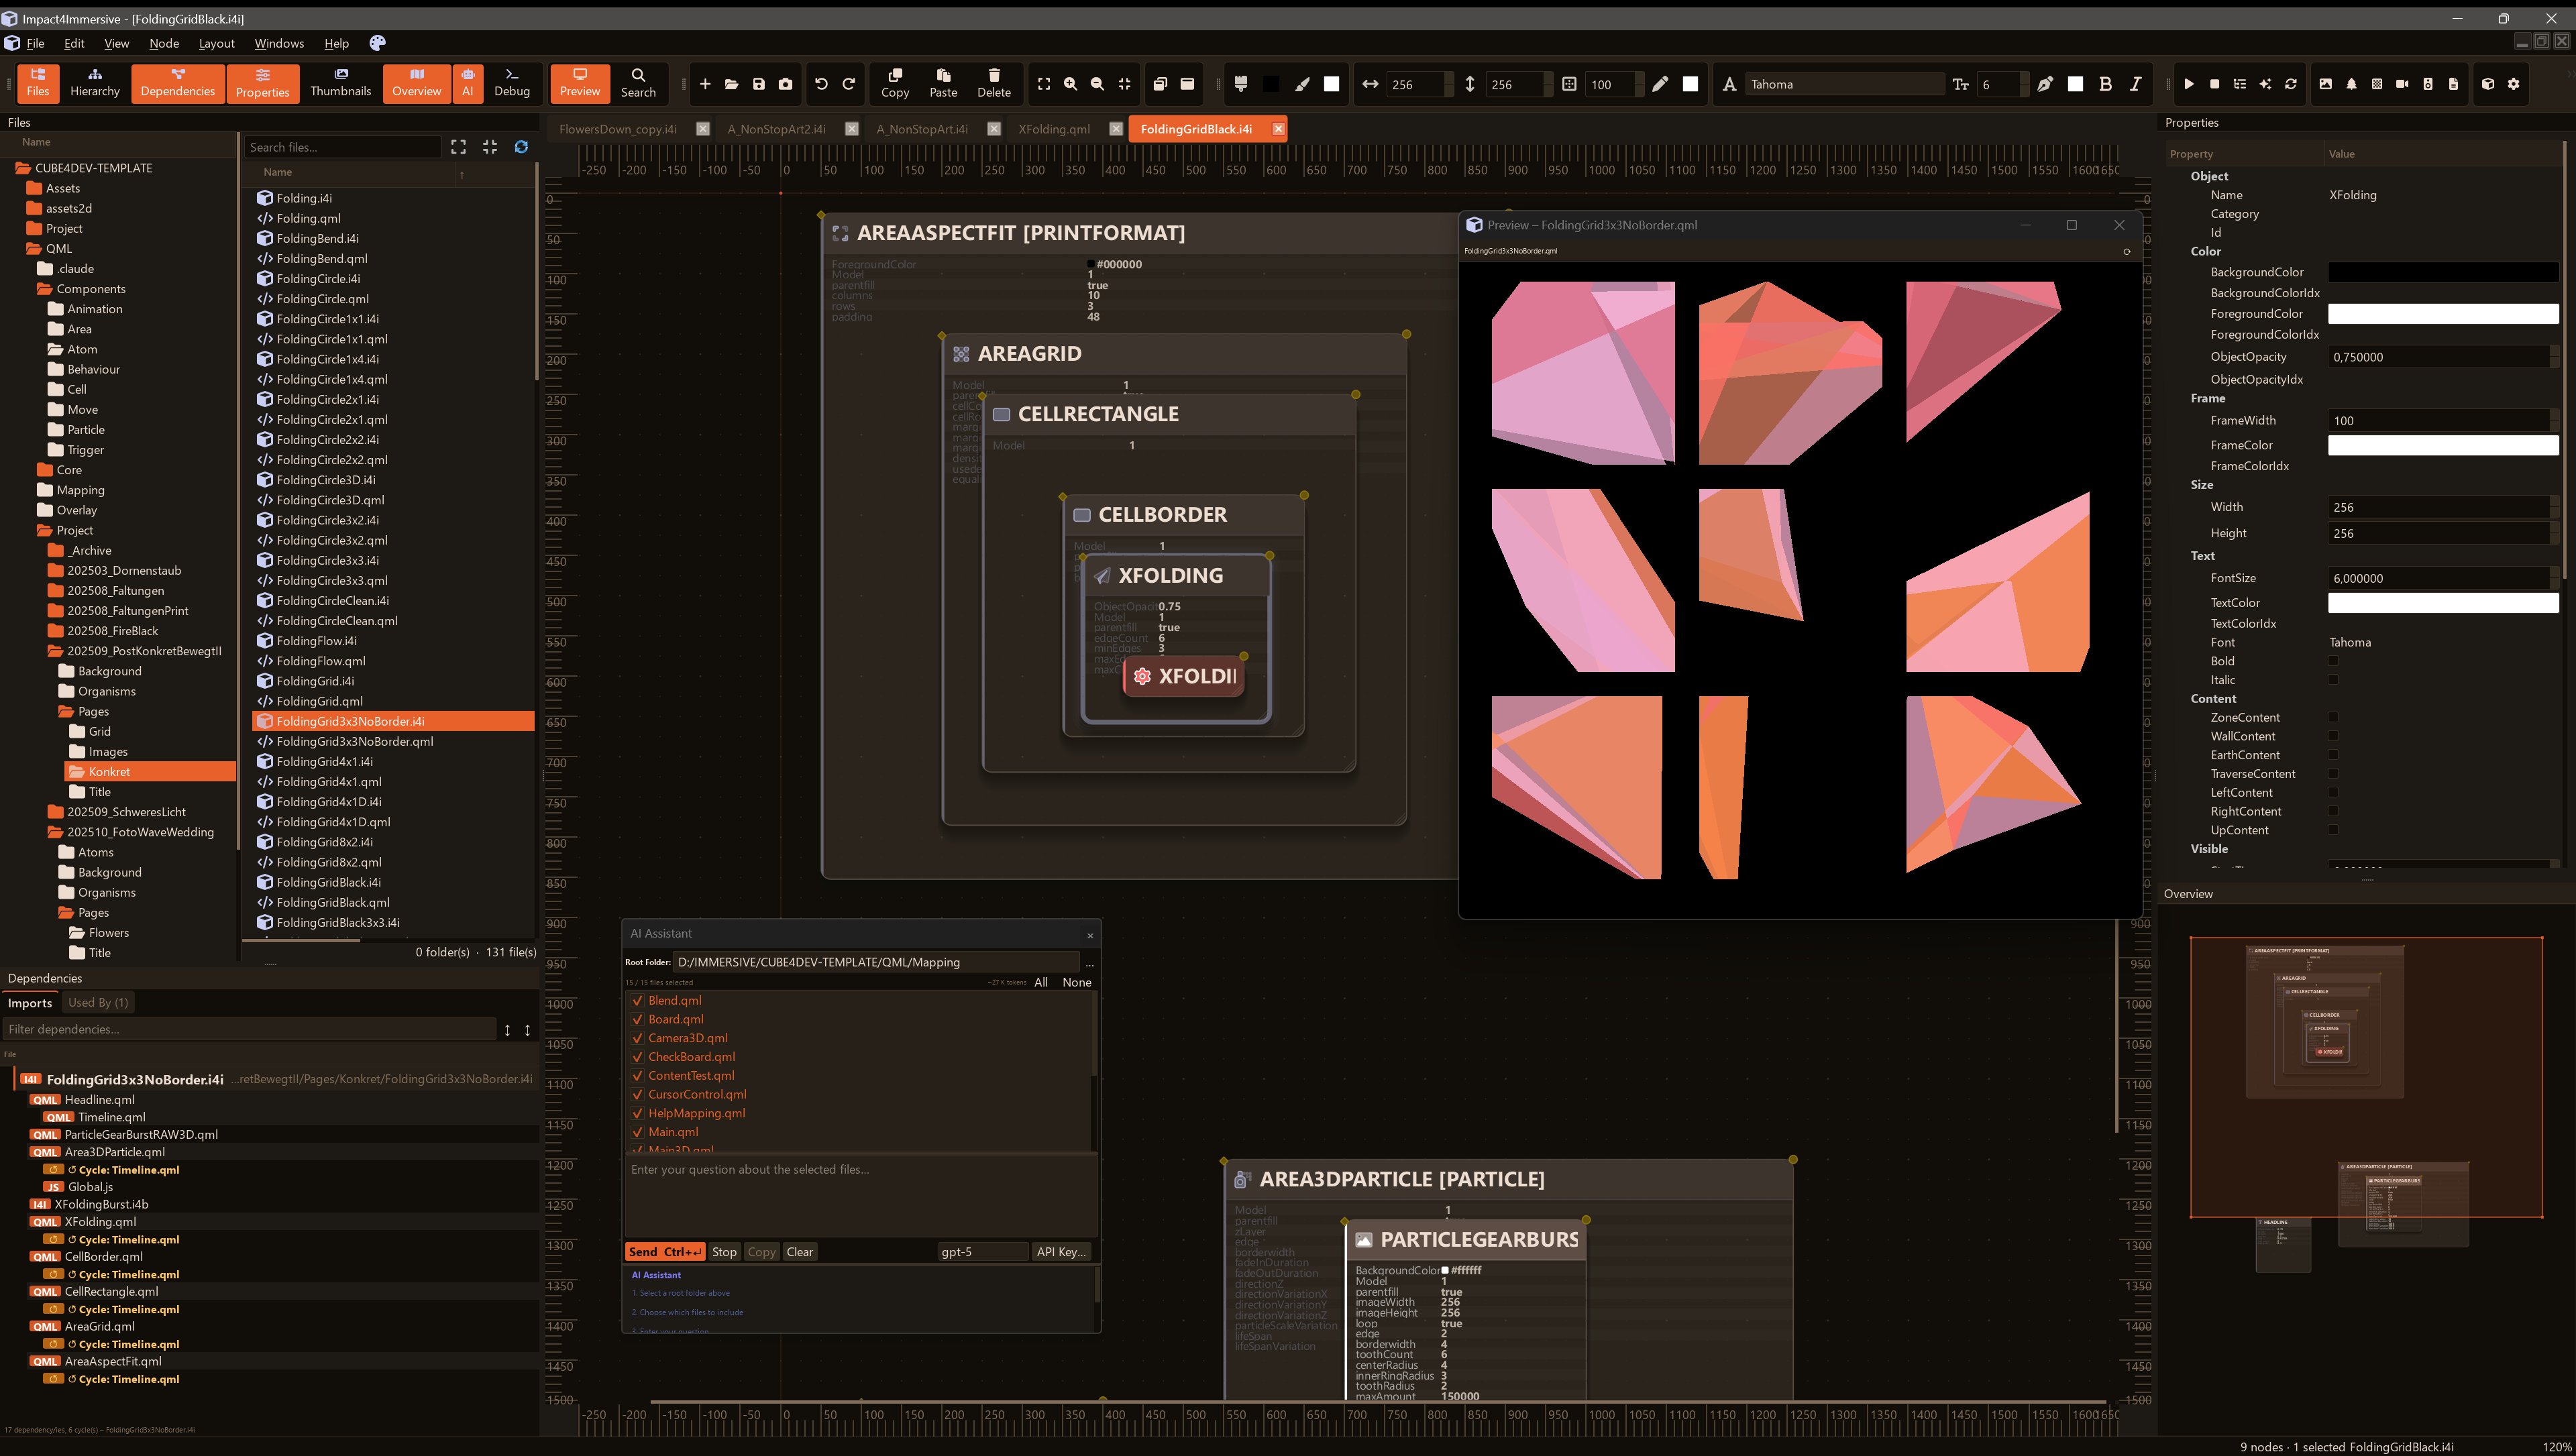Enable the ZoneContent checkbox

(2333, 717)
